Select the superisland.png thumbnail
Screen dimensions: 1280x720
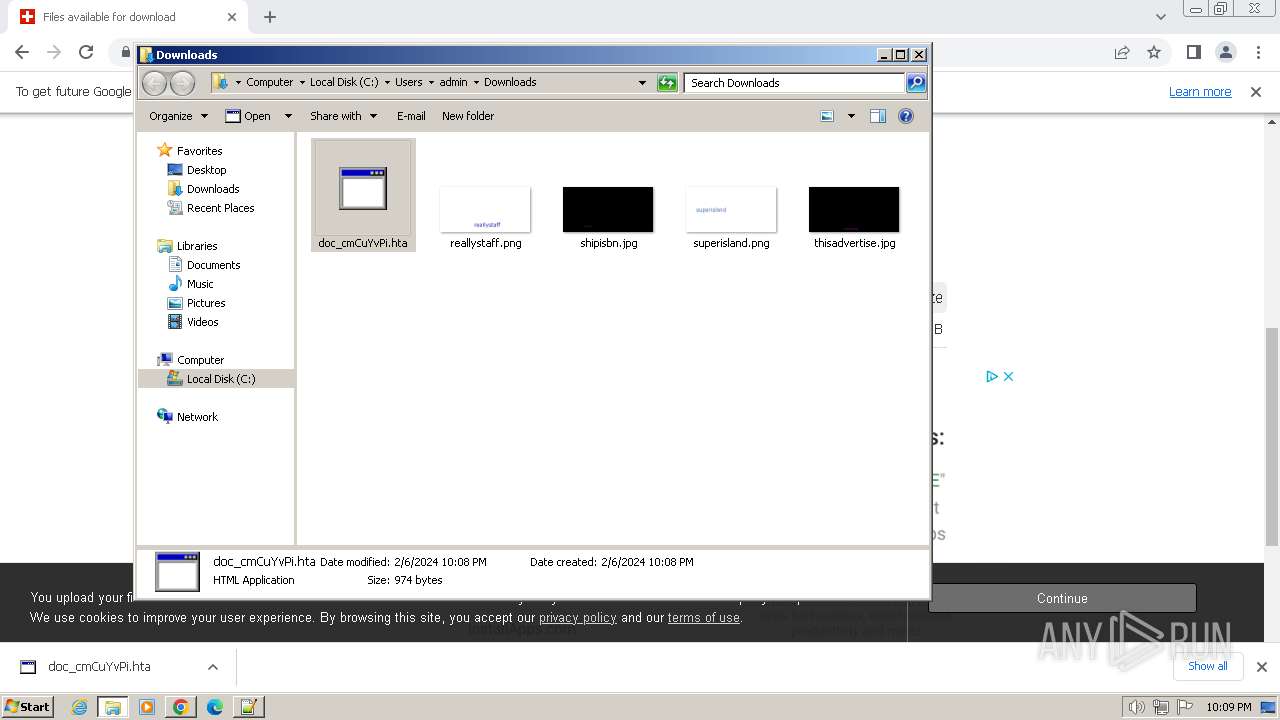coord(731,210)
